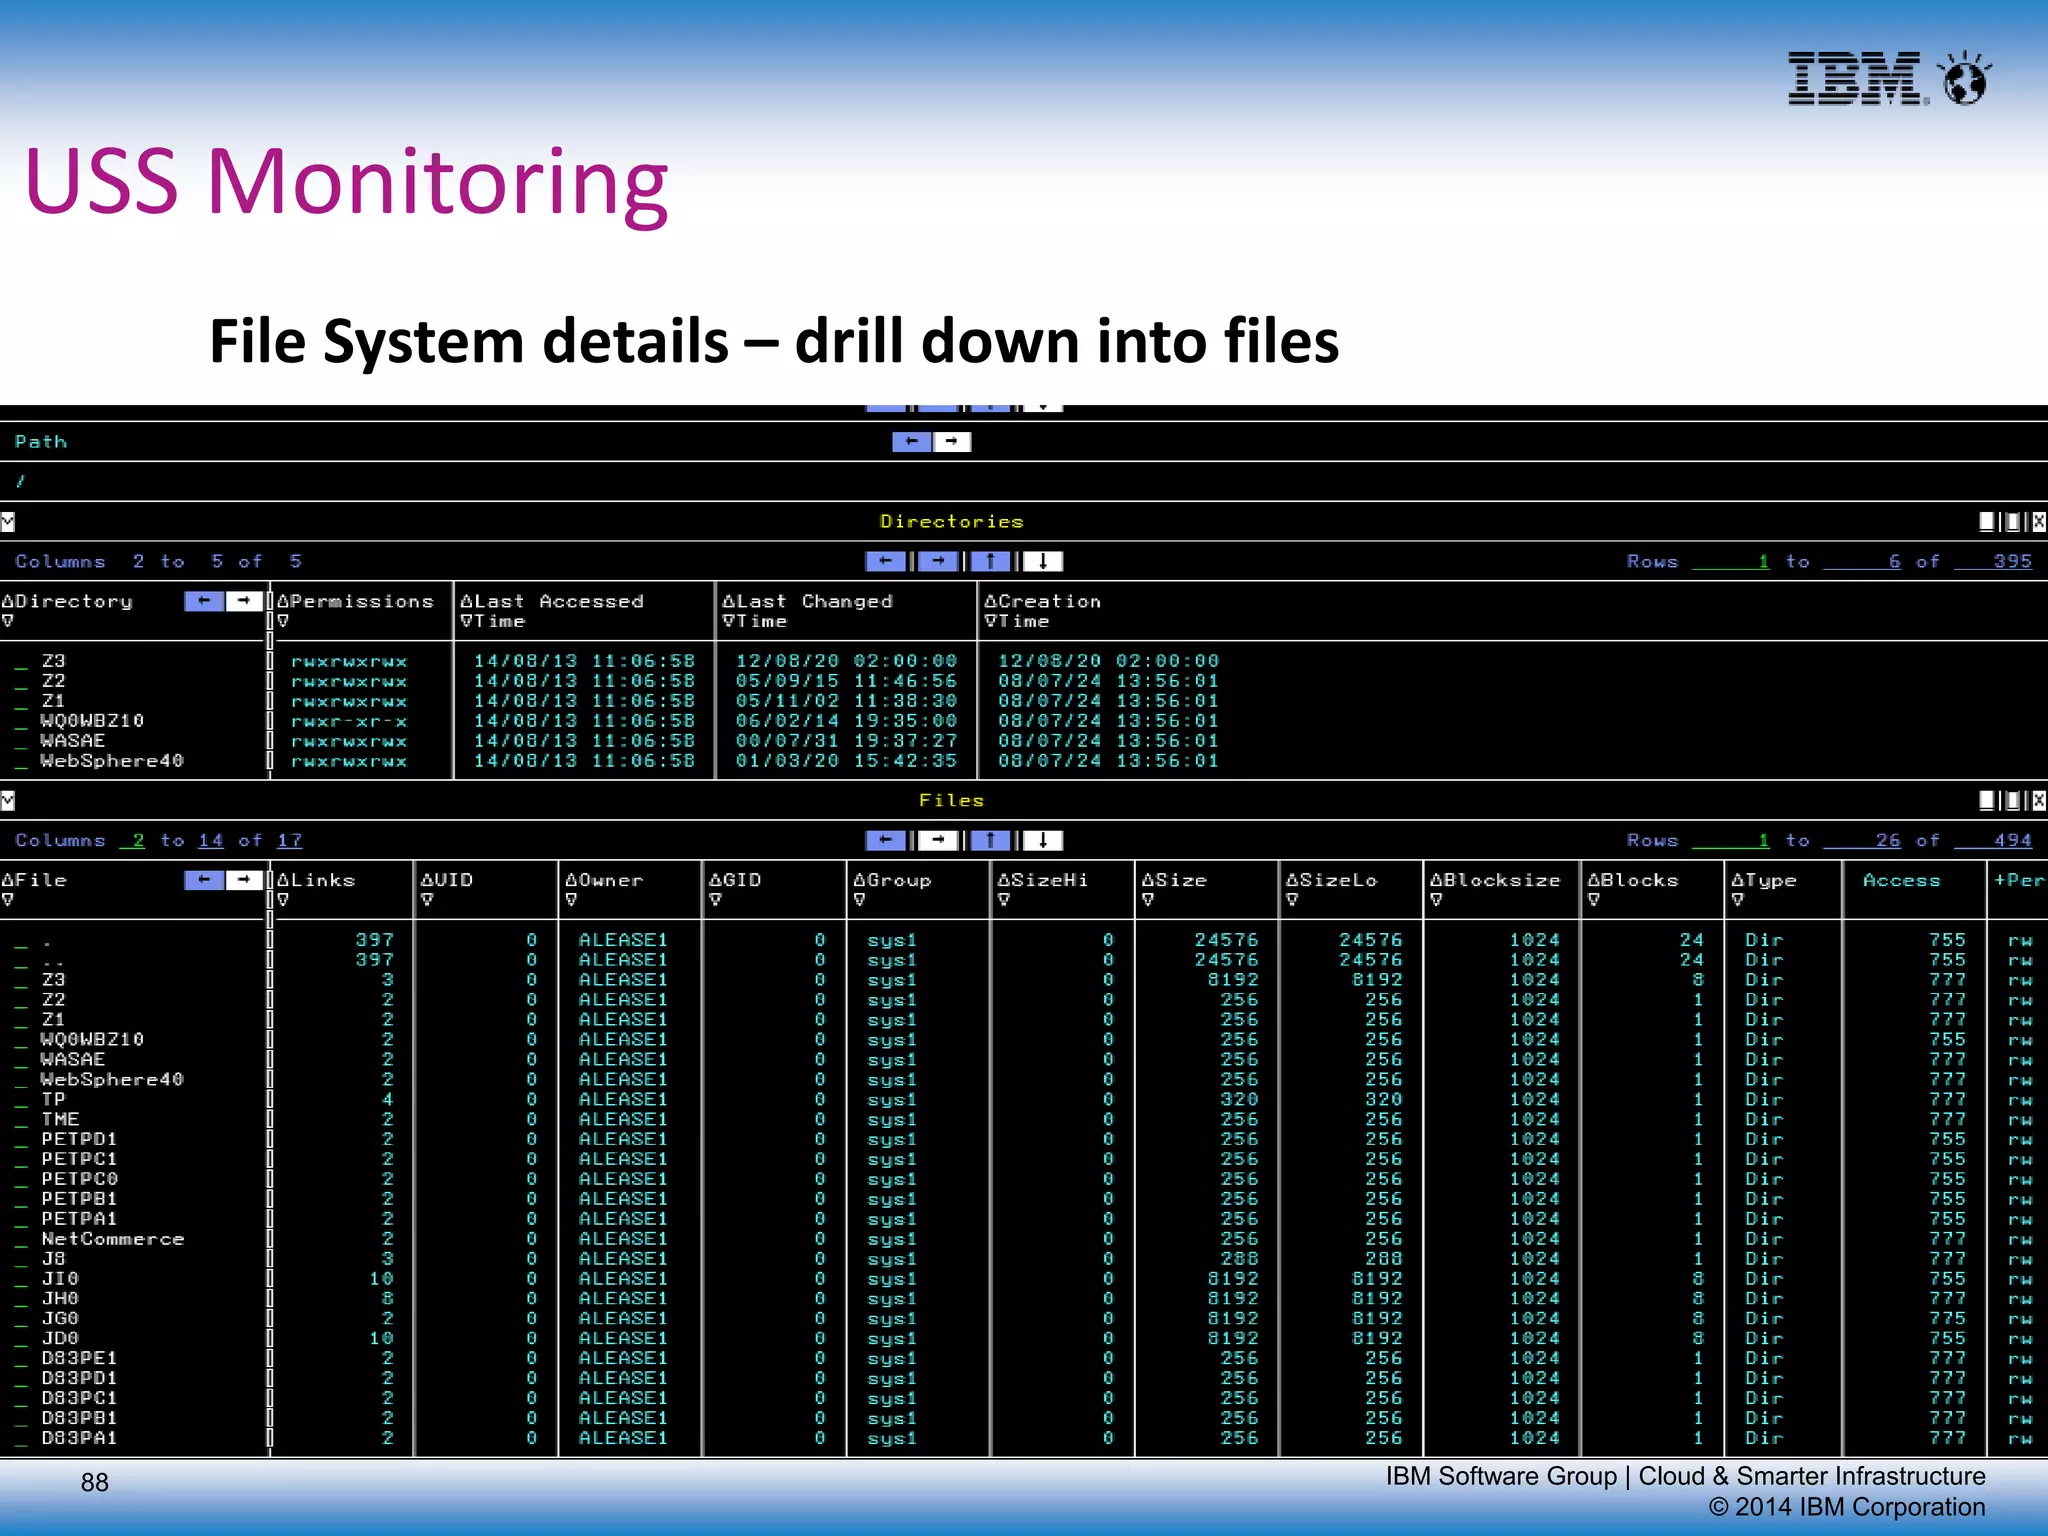Screen dimensions: 2048x1536
Task: Click Files Columns end value 14
Action: (x=211, y=840)
